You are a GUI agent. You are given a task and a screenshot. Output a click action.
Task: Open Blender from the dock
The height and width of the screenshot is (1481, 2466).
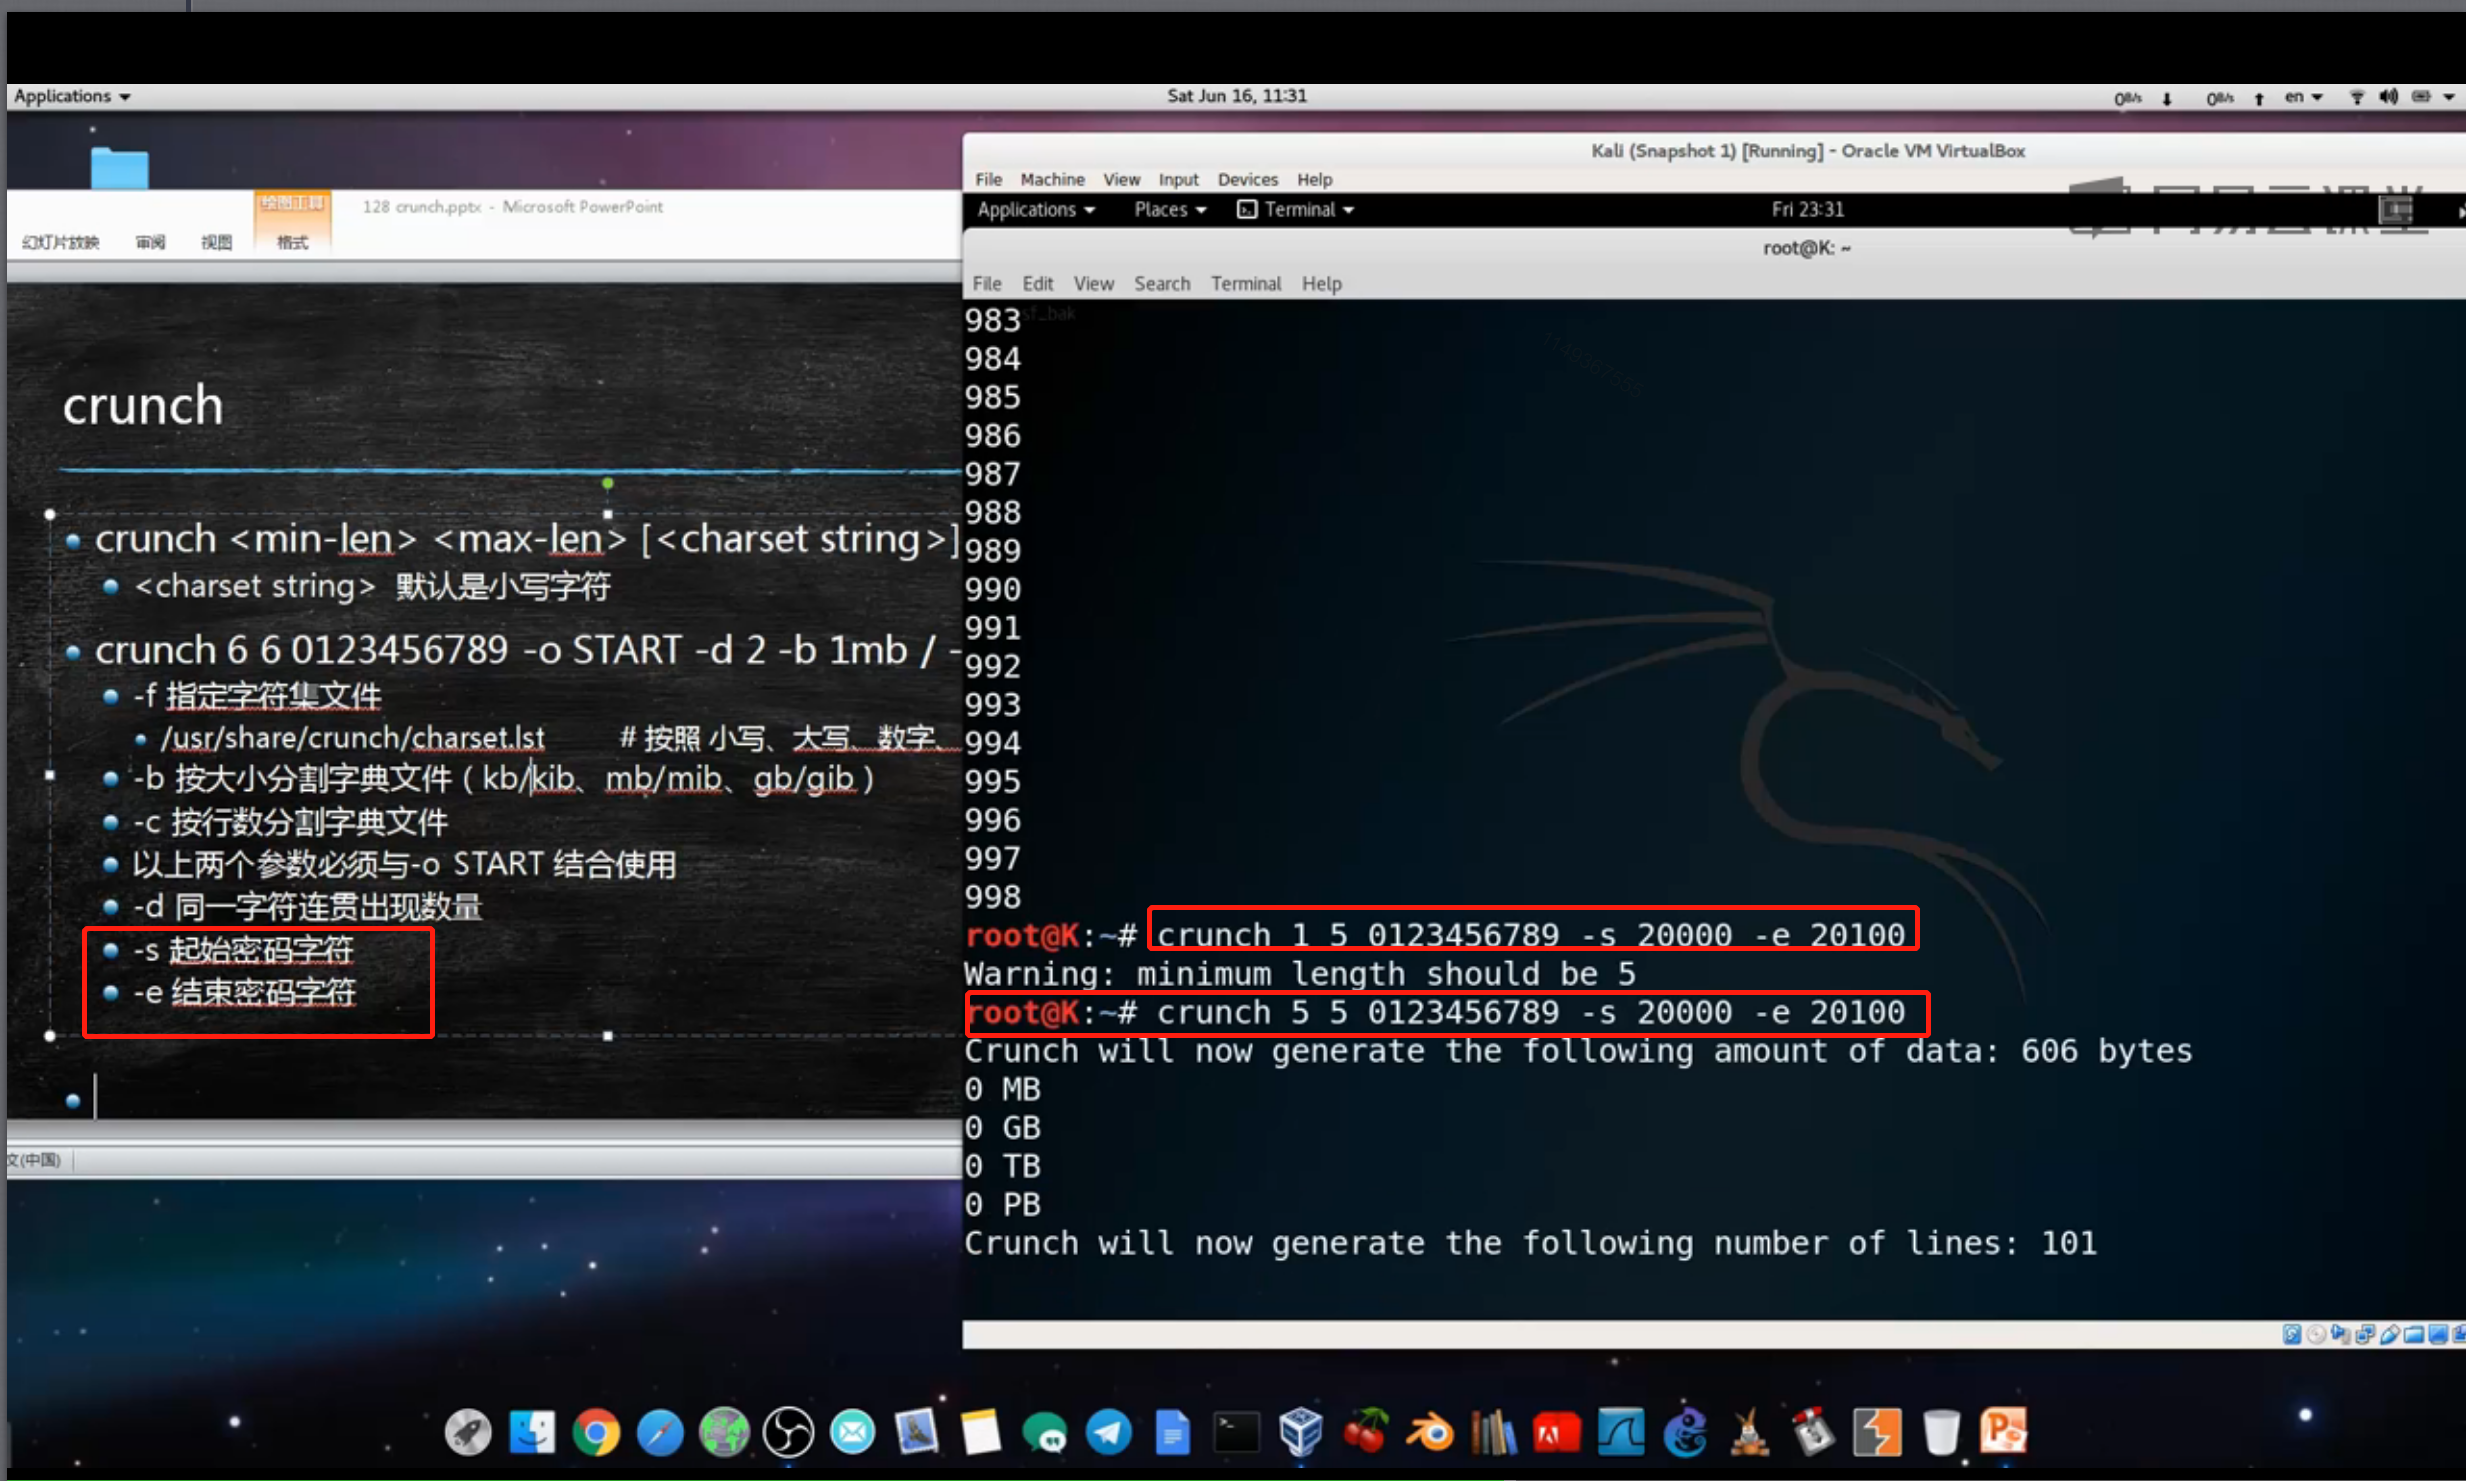[1429, 1433]
